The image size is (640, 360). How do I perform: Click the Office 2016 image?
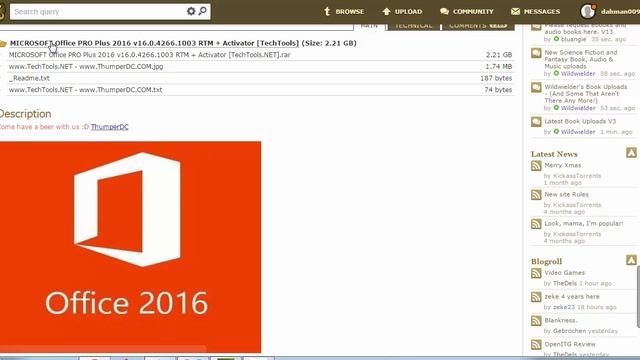tap(130, 247)
